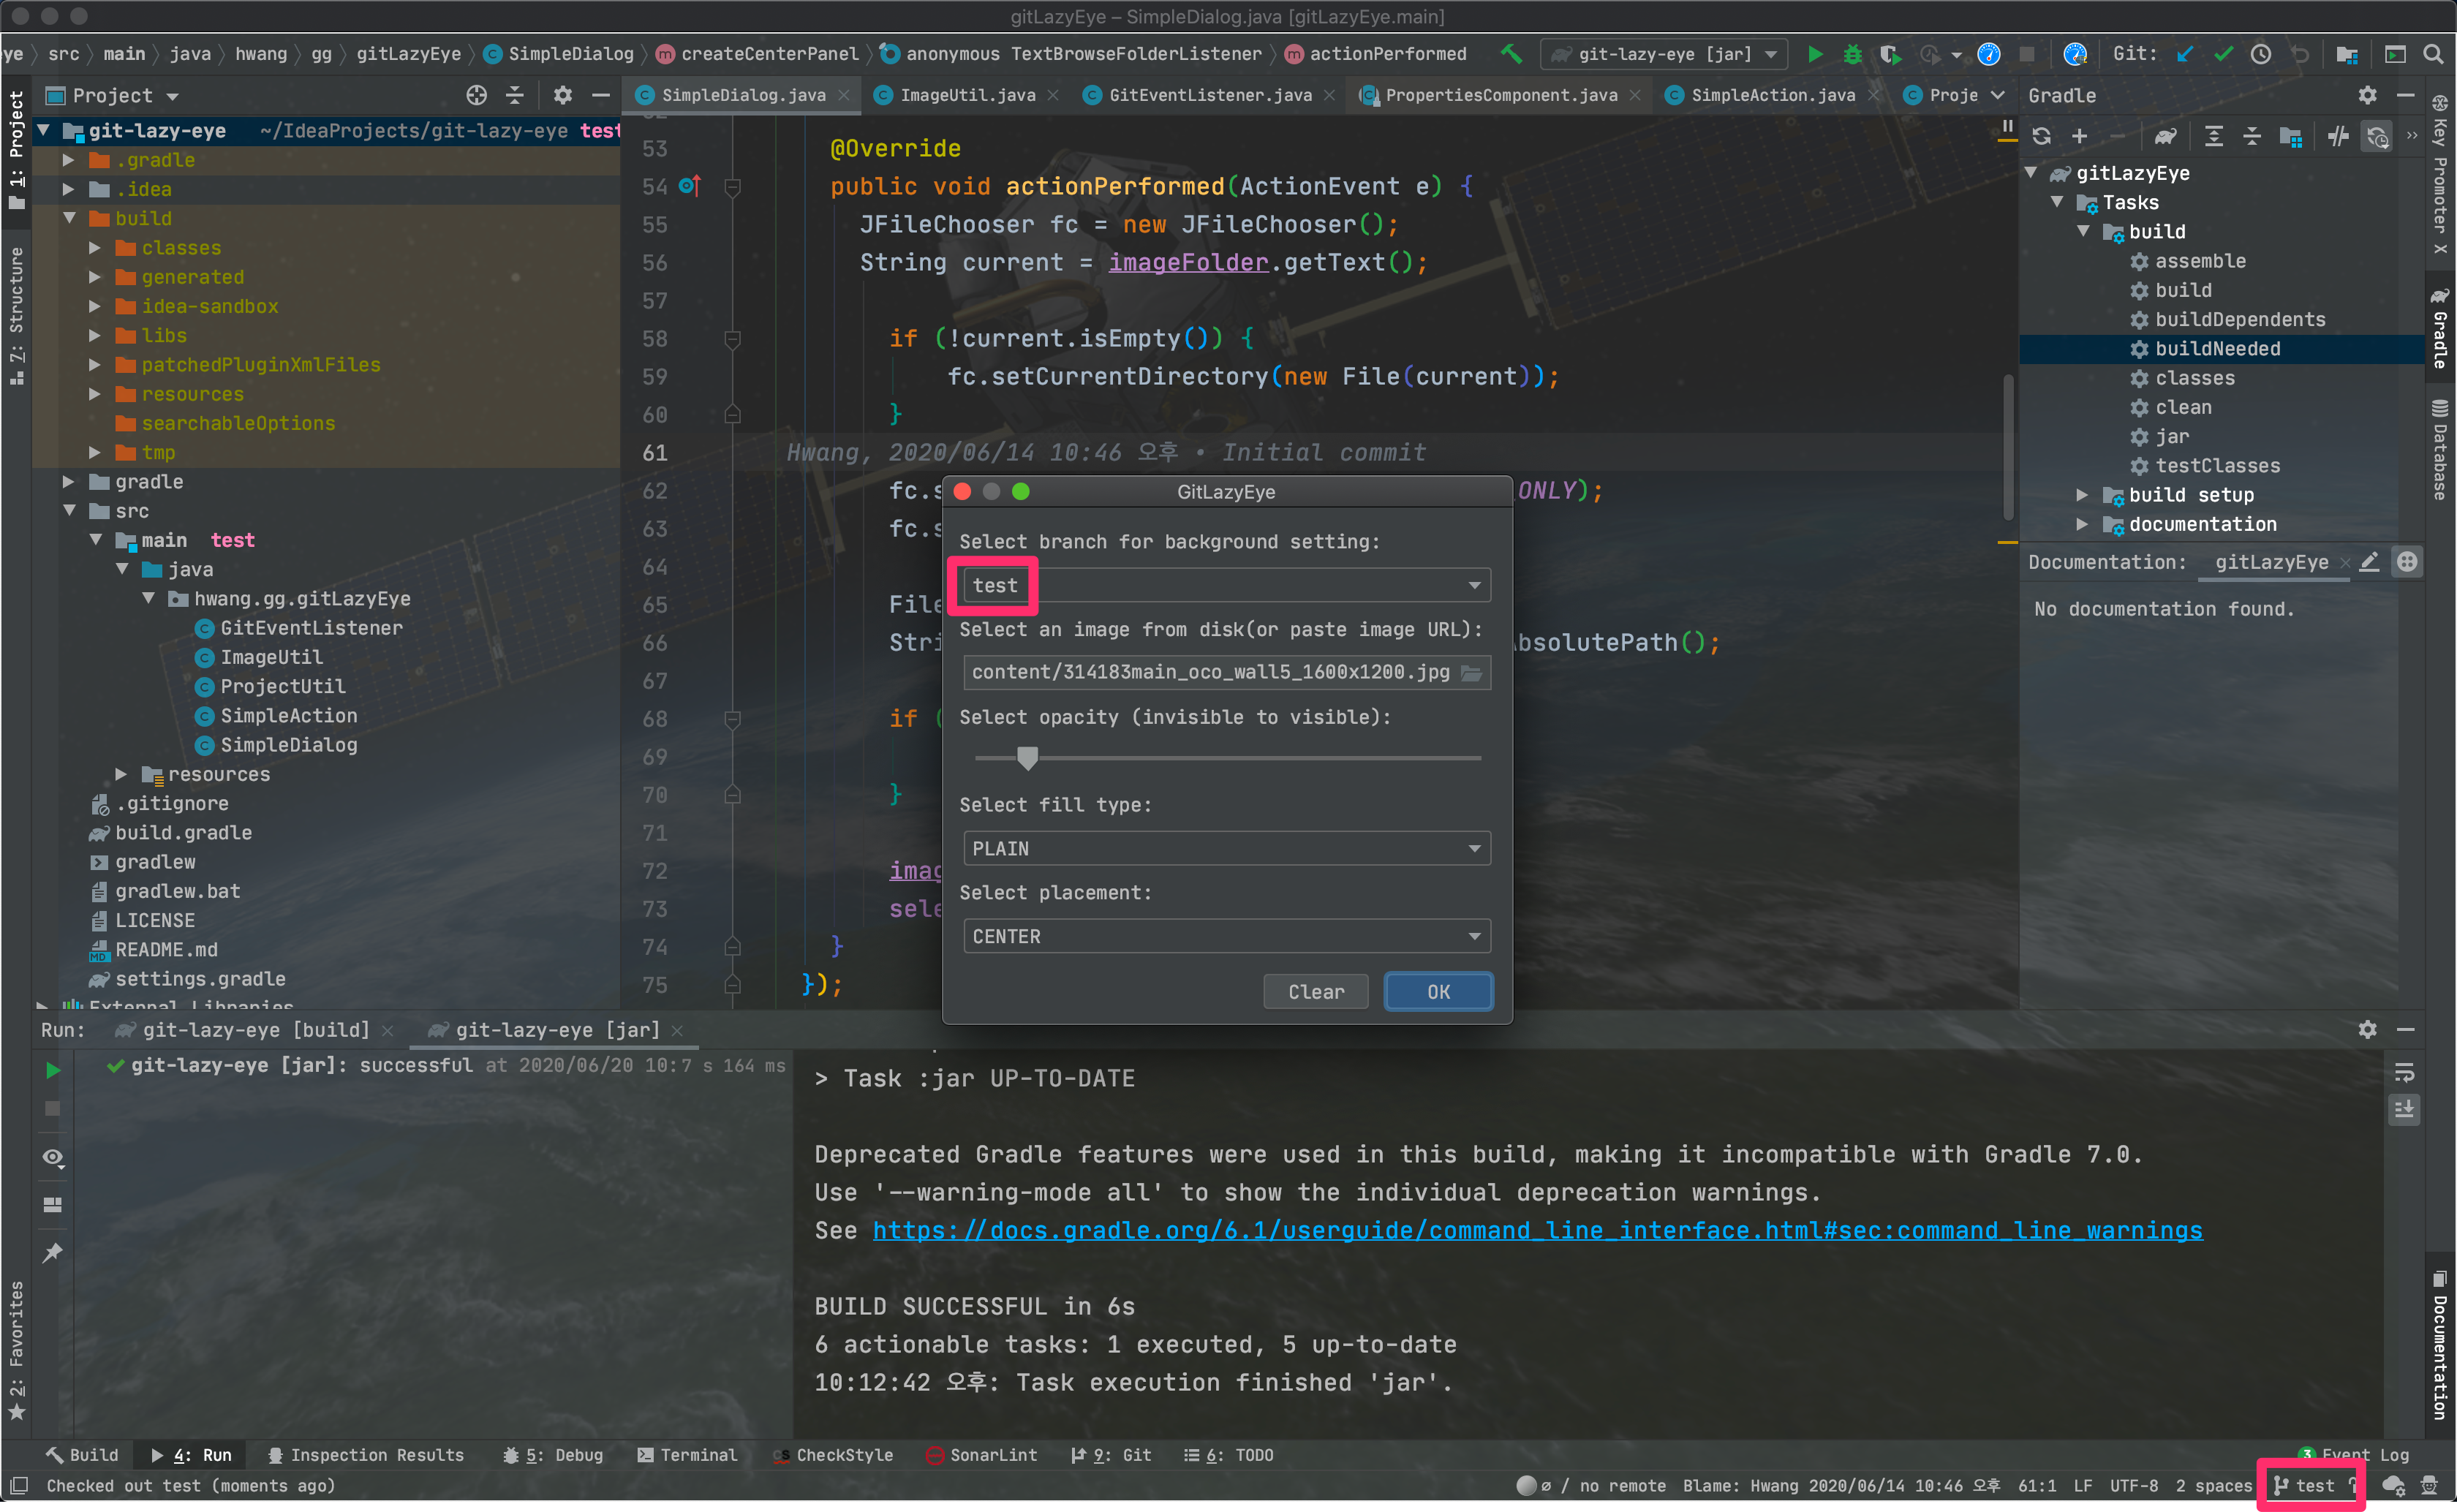Add a Gradle project with plus icon
Image resolution: width=2457 pixels, height=1512 pixels.
pos(2079,136)
